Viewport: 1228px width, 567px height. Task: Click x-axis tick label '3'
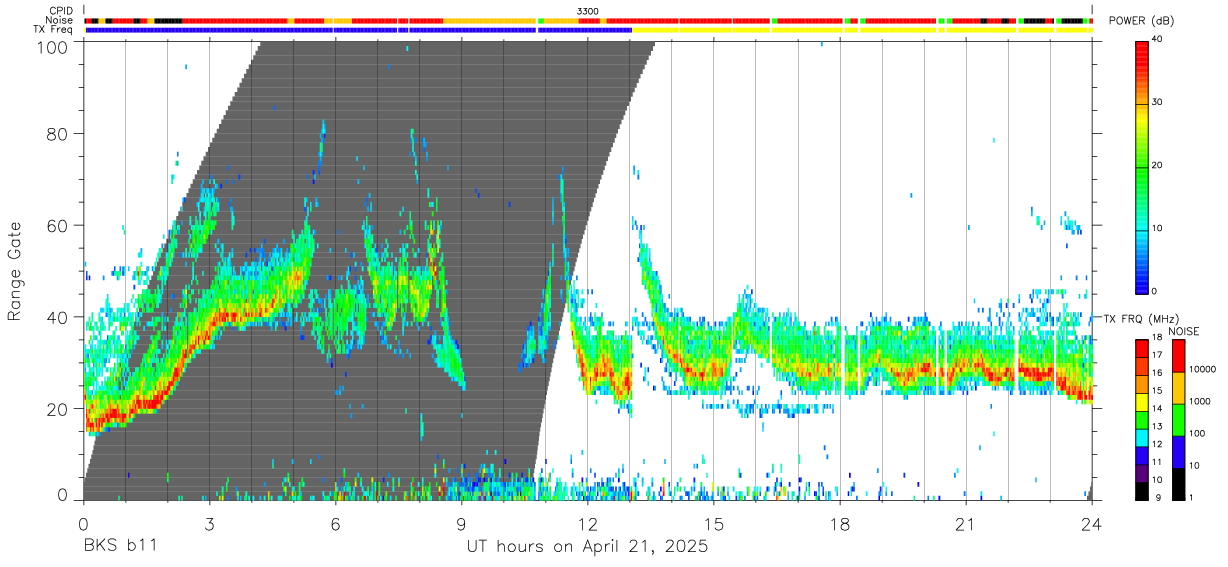[209, 524]
